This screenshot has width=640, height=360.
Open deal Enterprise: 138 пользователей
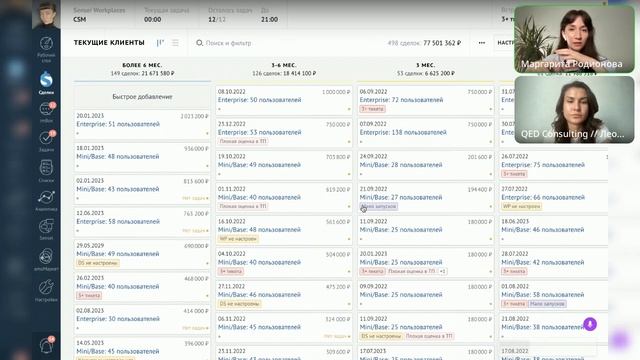403,132
